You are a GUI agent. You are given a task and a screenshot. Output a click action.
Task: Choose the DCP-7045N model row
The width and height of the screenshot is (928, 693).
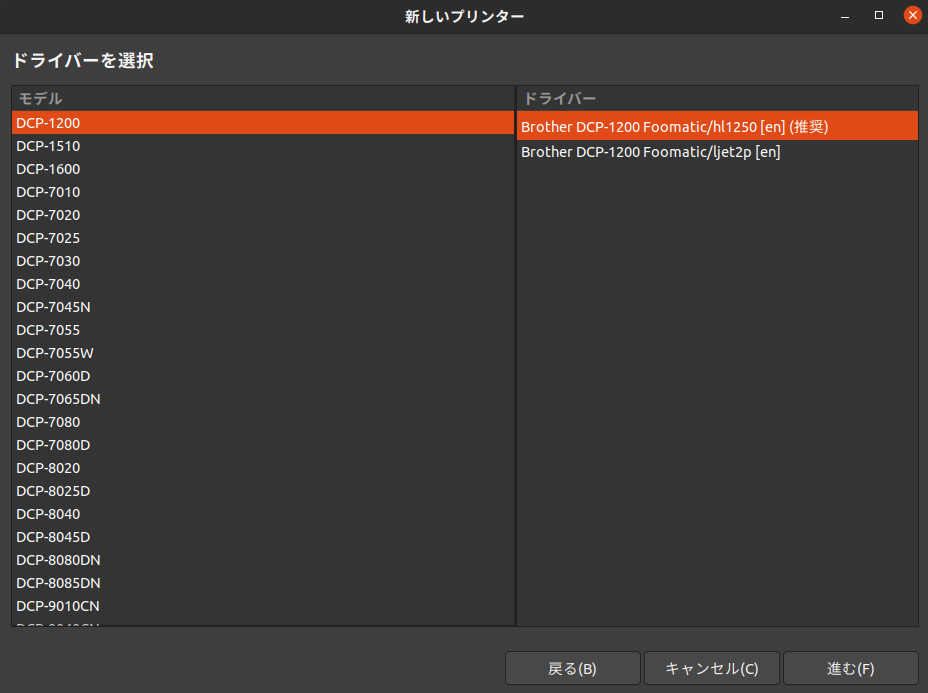(x=53, y=307)
